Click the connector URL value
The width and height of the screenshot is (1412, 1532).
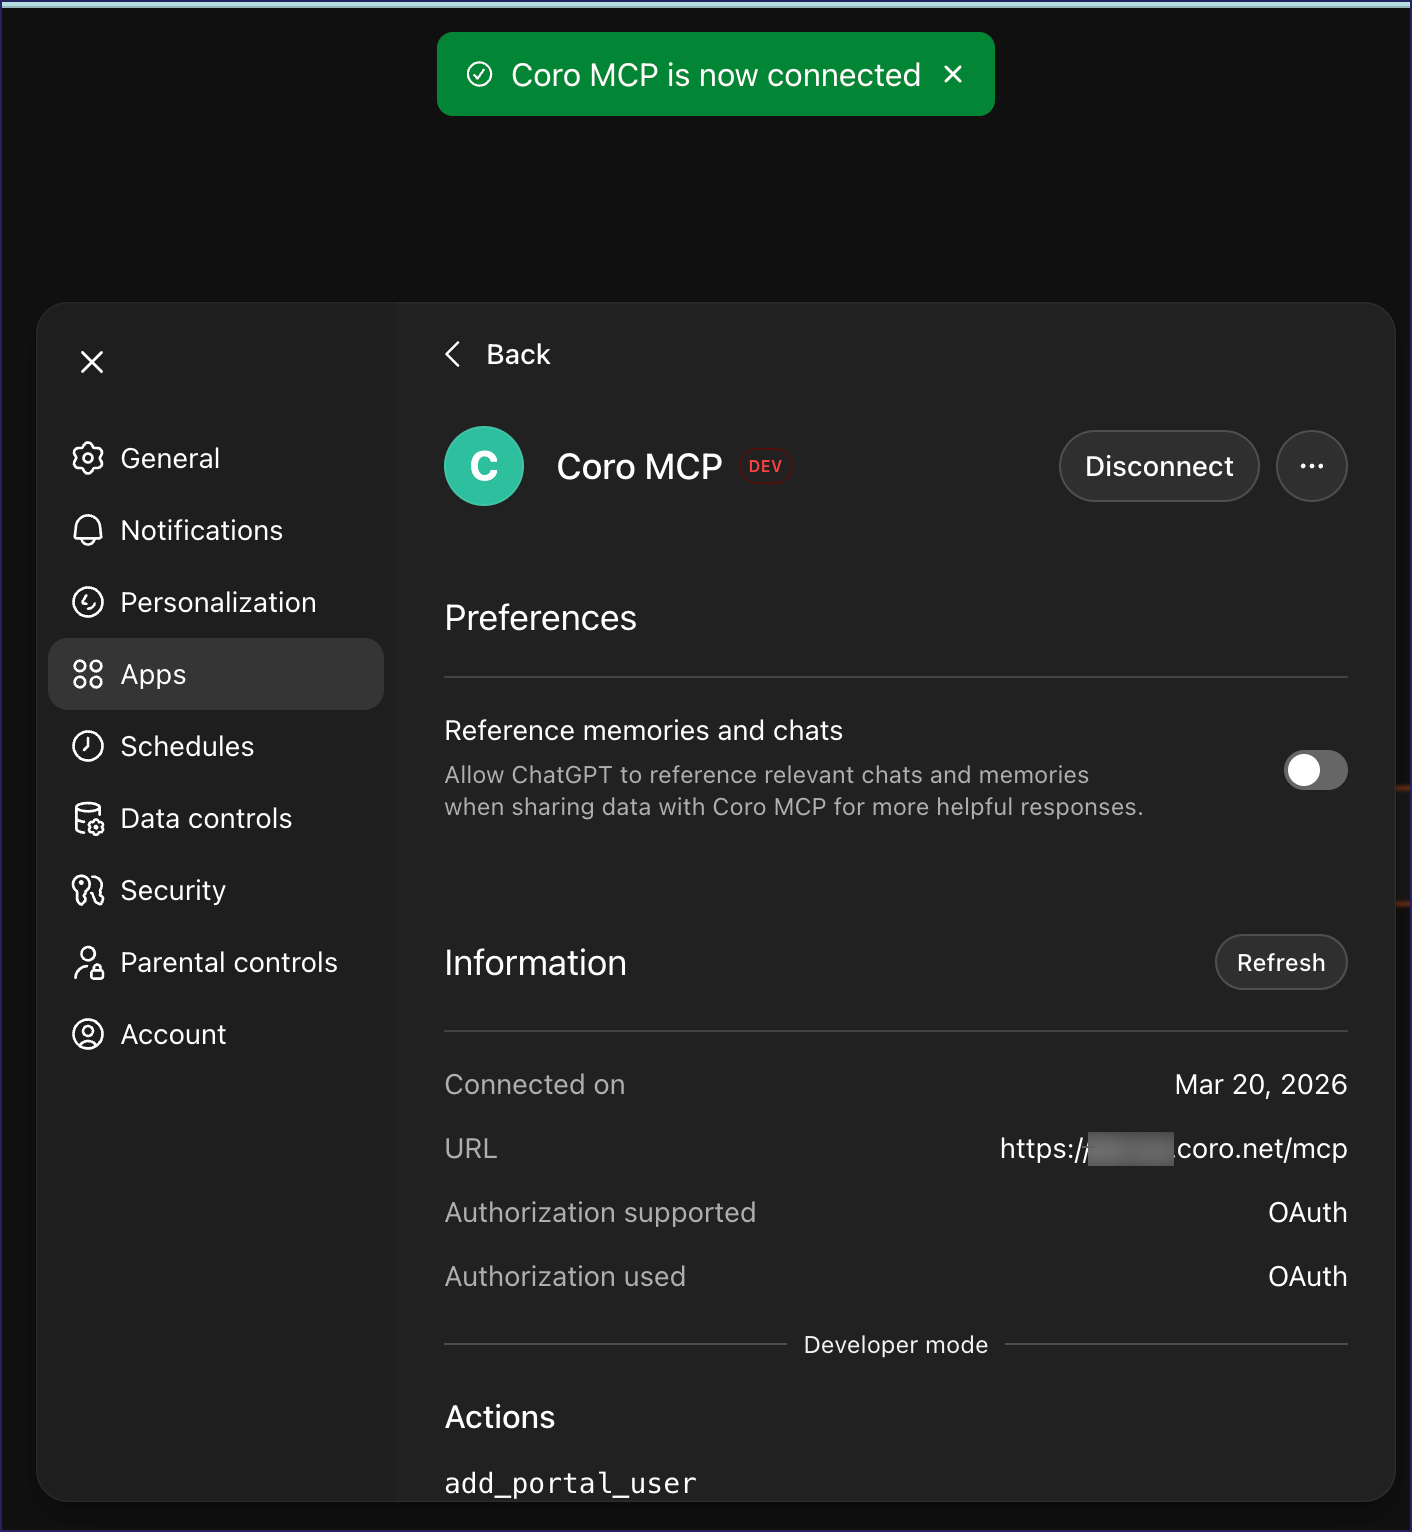[1172, 1148]
